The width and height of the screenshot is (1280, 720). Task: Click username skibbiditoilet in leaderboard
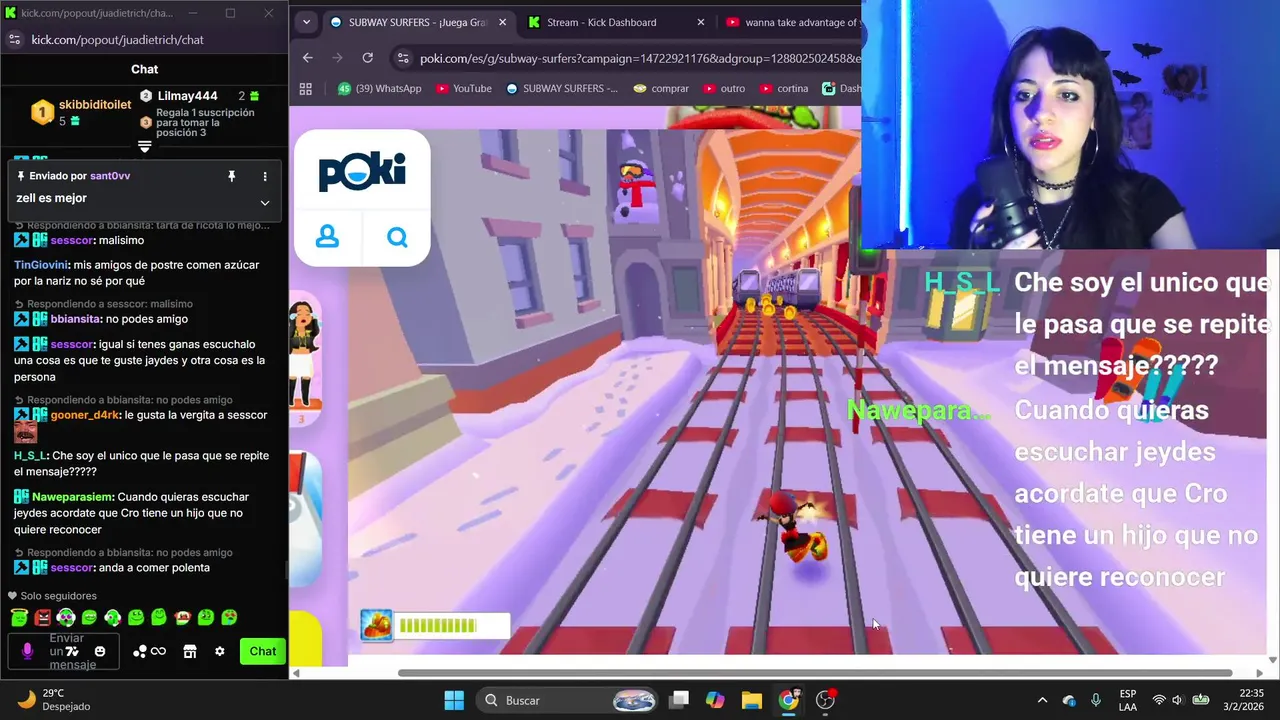(95, 105)
